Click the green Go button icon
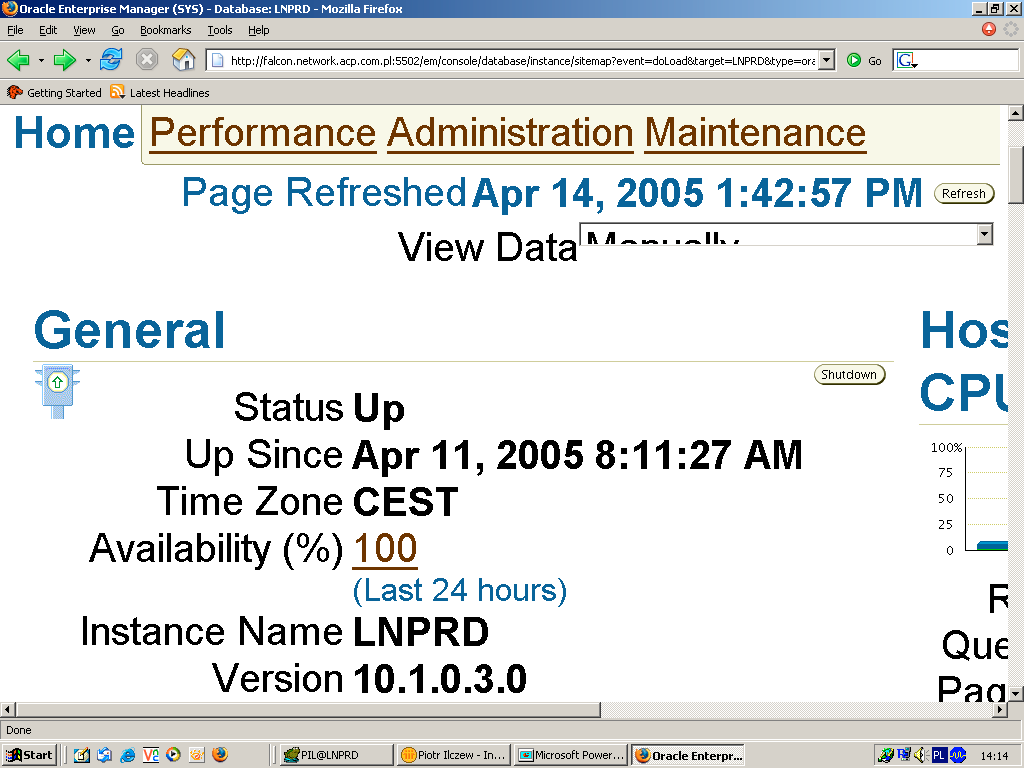This screenshot has width=1024, height=768. coord(854,61)
